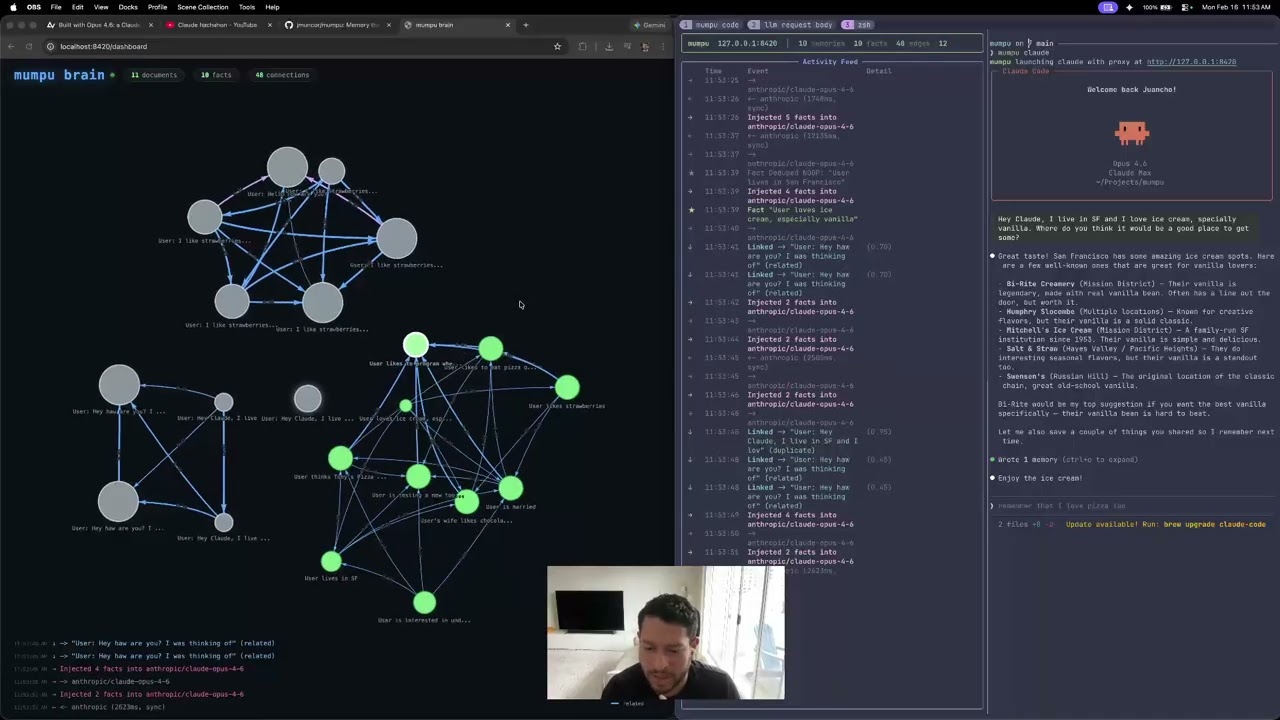
Task: Reload the dashboard page
Action: (x=29, y=46)
